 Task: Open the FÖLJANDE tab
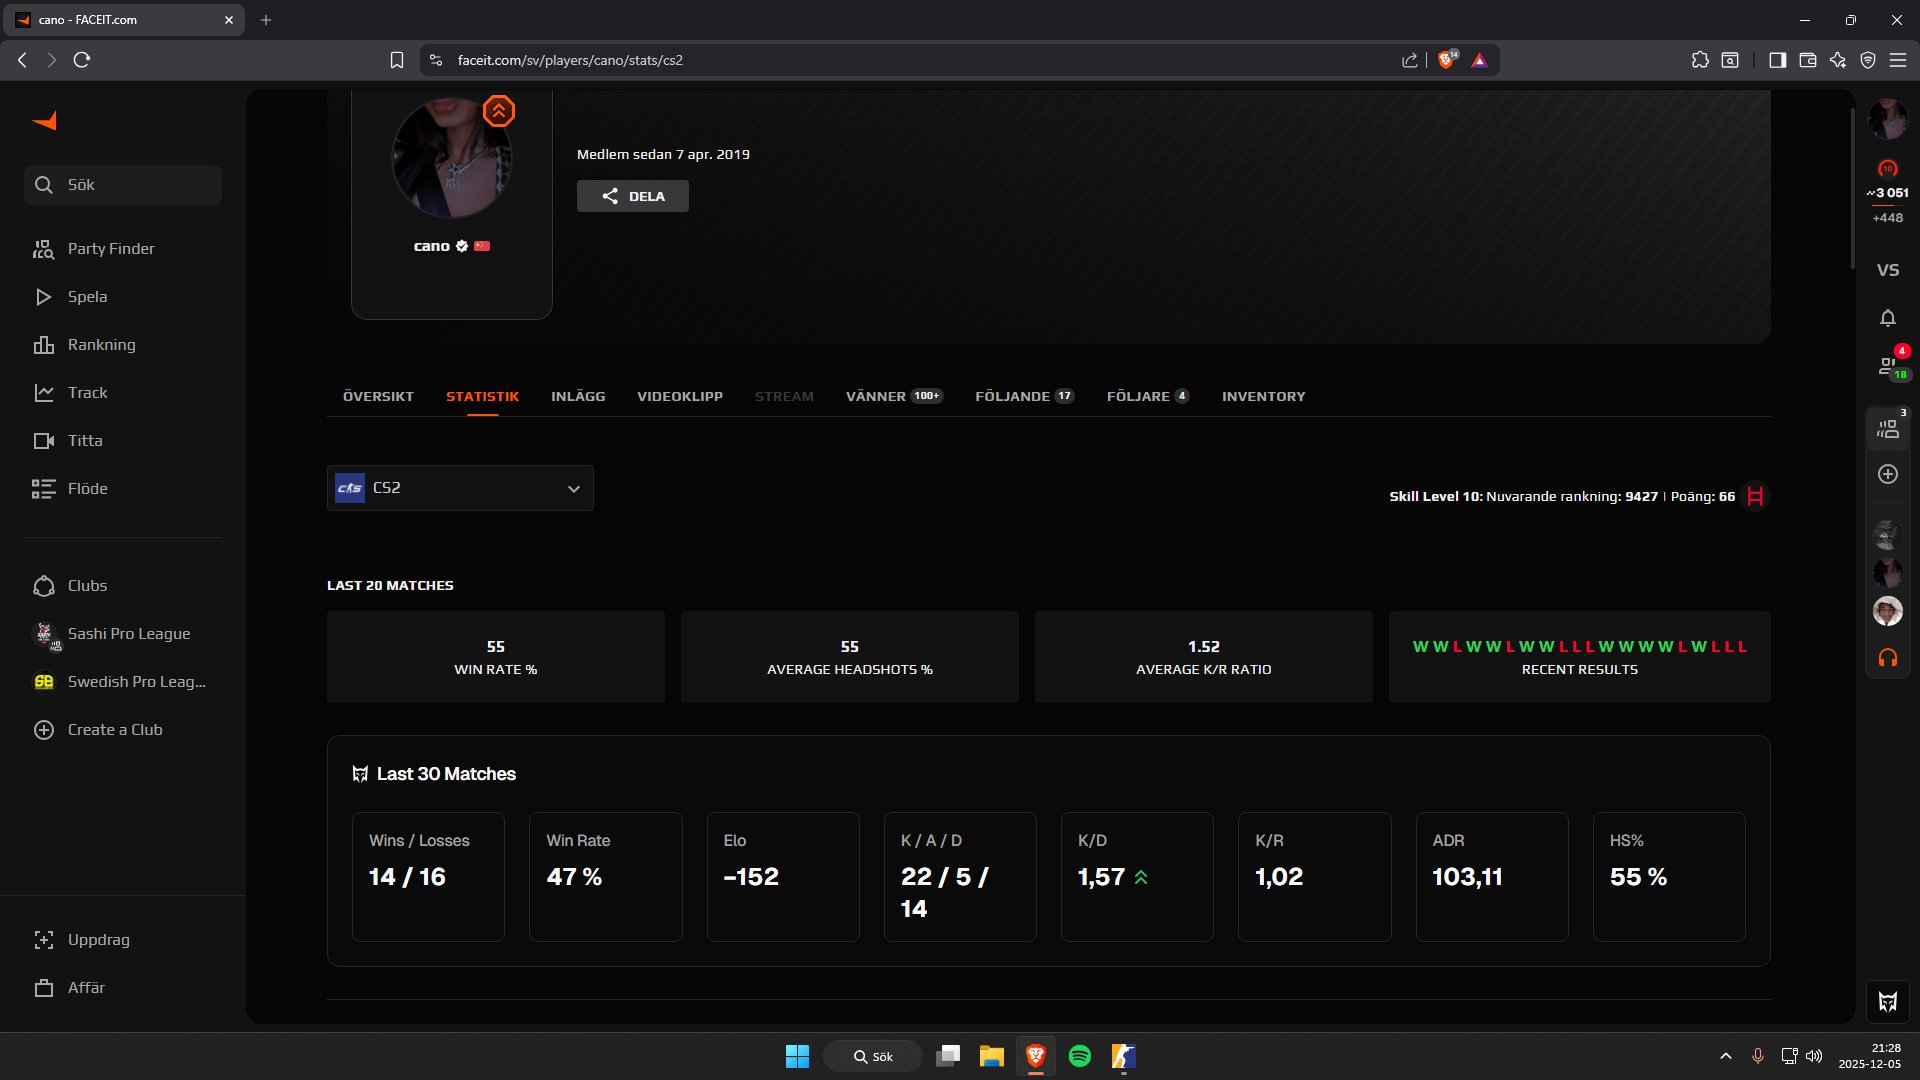pos(1024,397)
